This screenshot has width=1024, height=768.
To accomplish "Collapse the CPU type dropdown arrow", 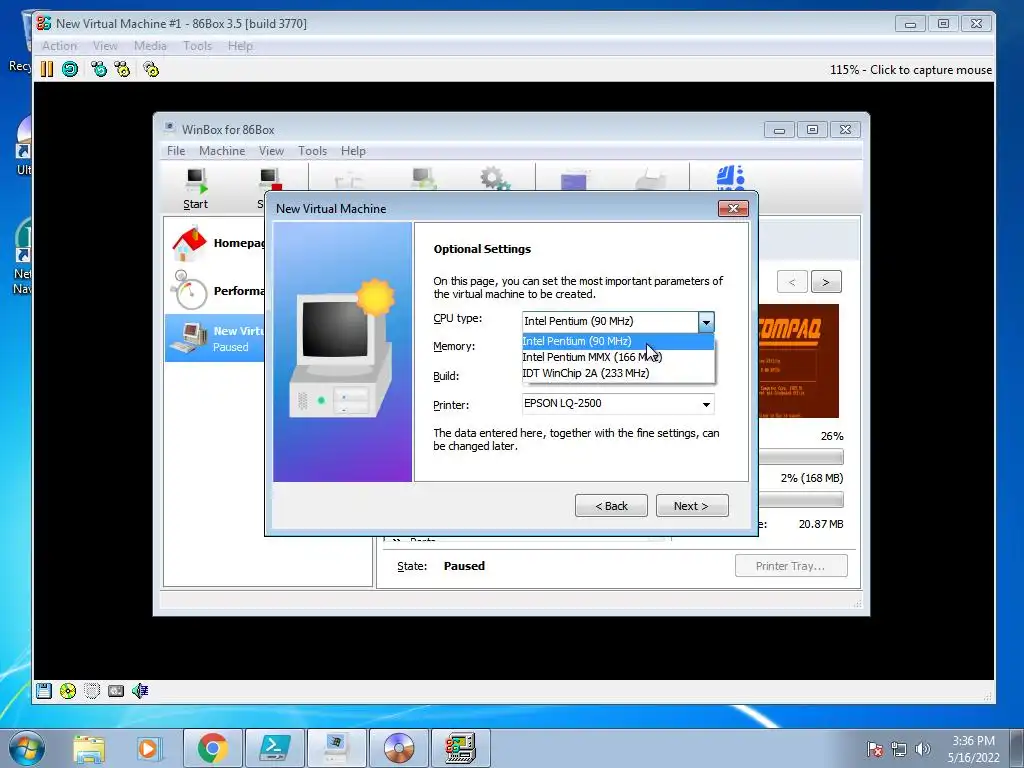I will pyautogui.click(x=706, y=322).
